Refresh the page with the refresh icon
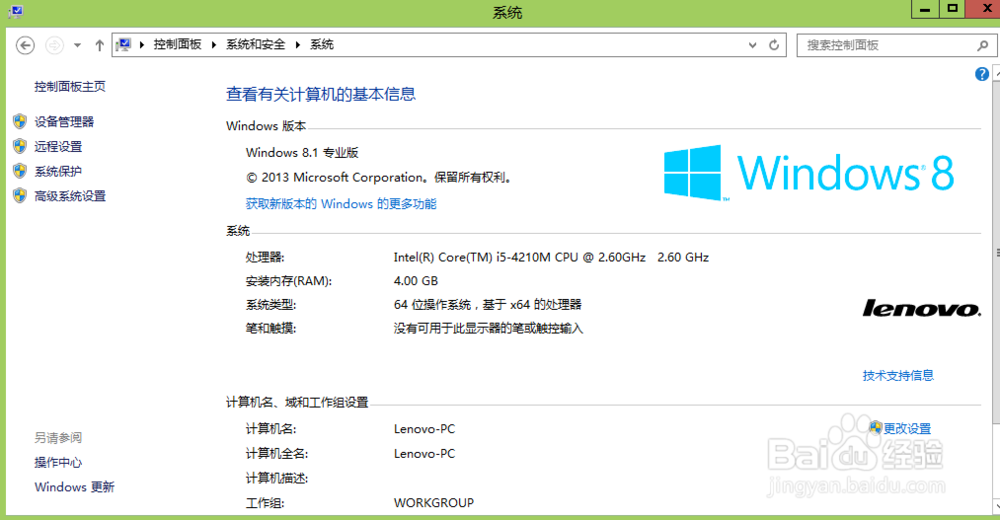The width and height of the screenshot is (1000, 520). pos(774,45)
